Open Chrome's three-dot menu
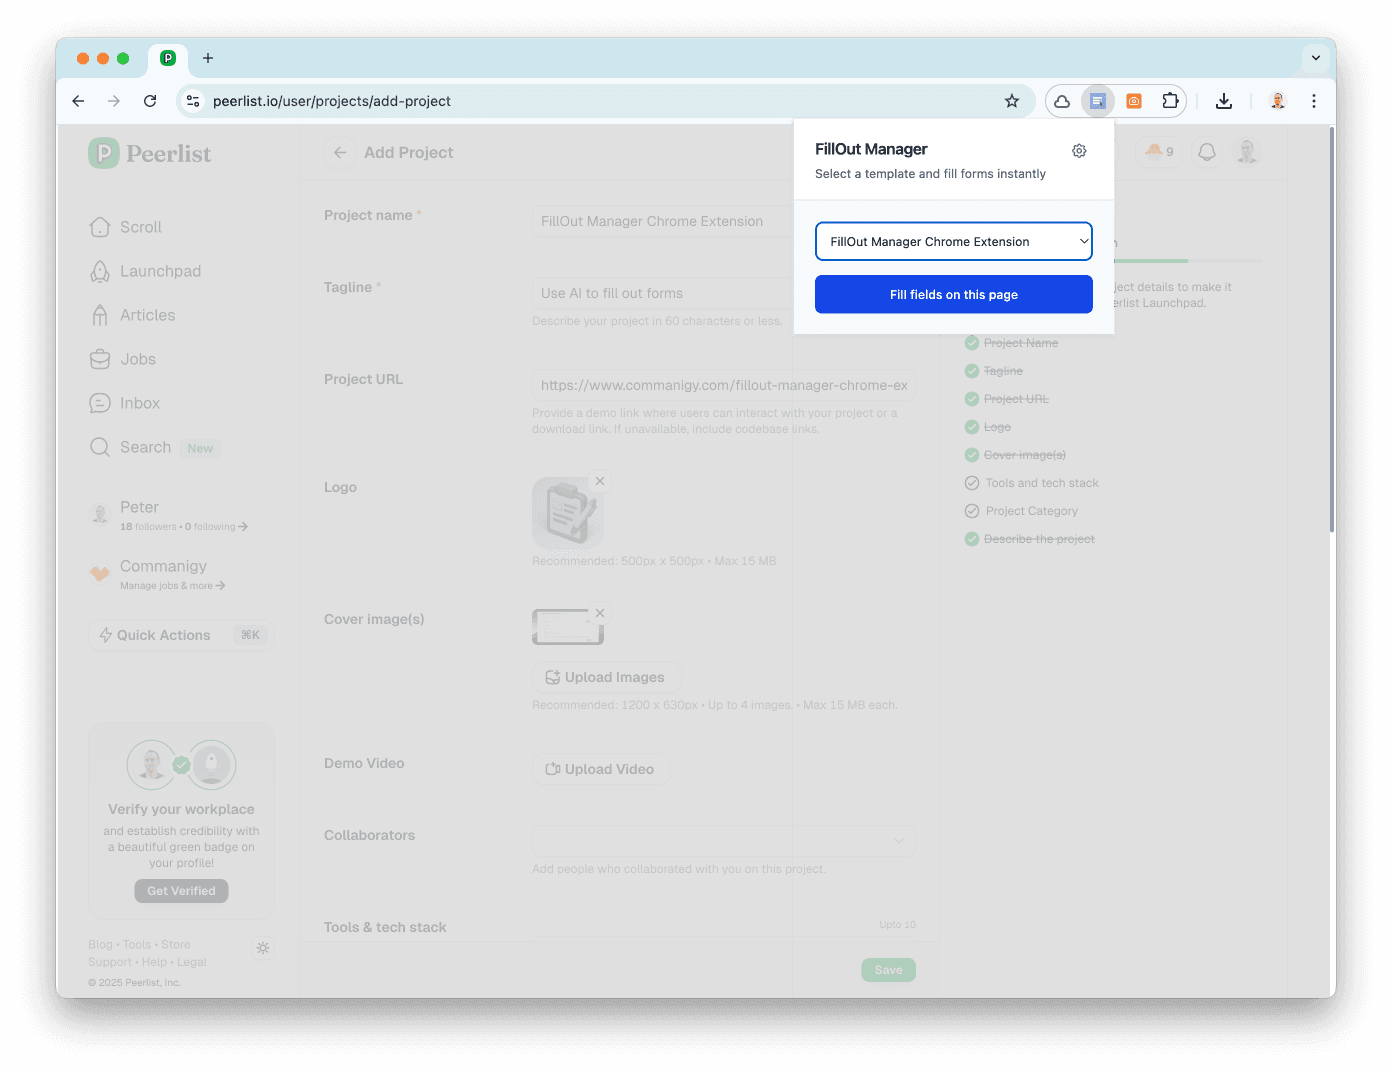 (1313, 101)
